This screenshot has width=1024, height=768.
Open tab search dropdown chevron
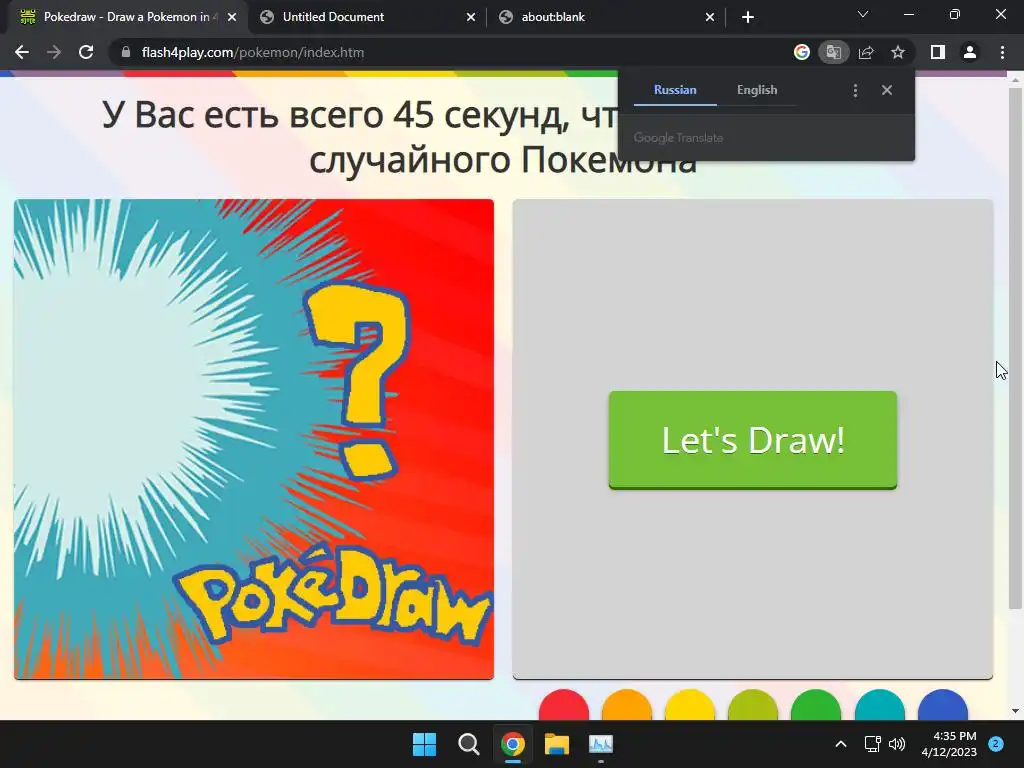point(863,14)
